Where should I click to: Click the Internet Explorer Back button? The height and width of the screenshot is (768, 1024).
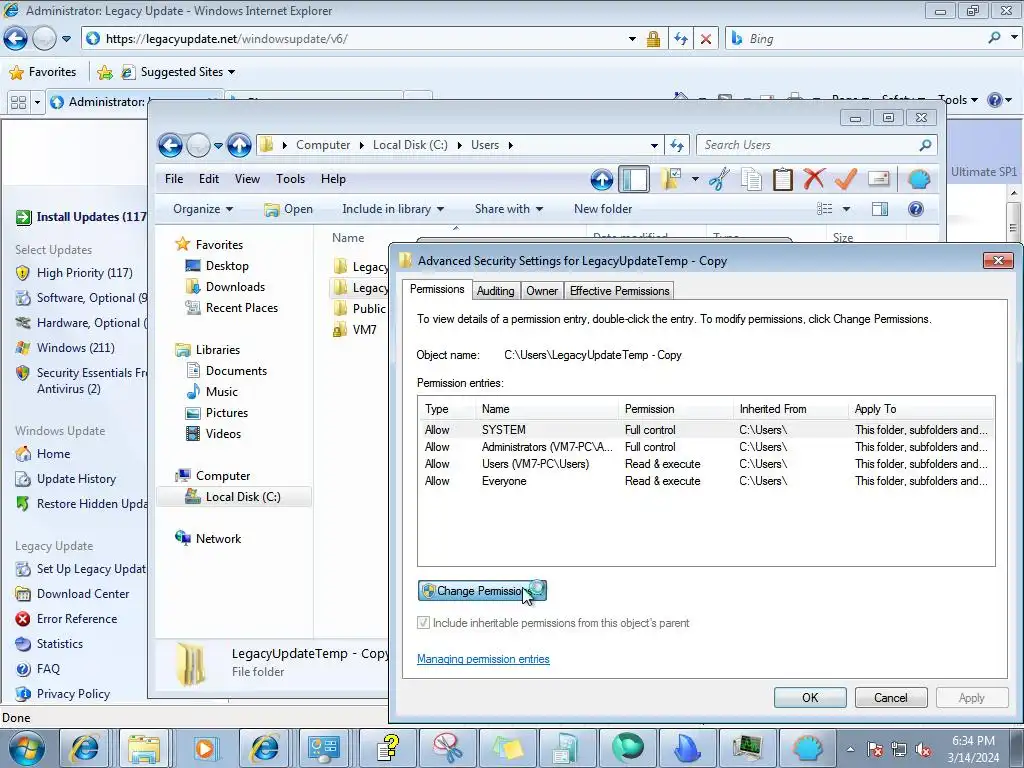pyautogui.click(x=16, y=39)
